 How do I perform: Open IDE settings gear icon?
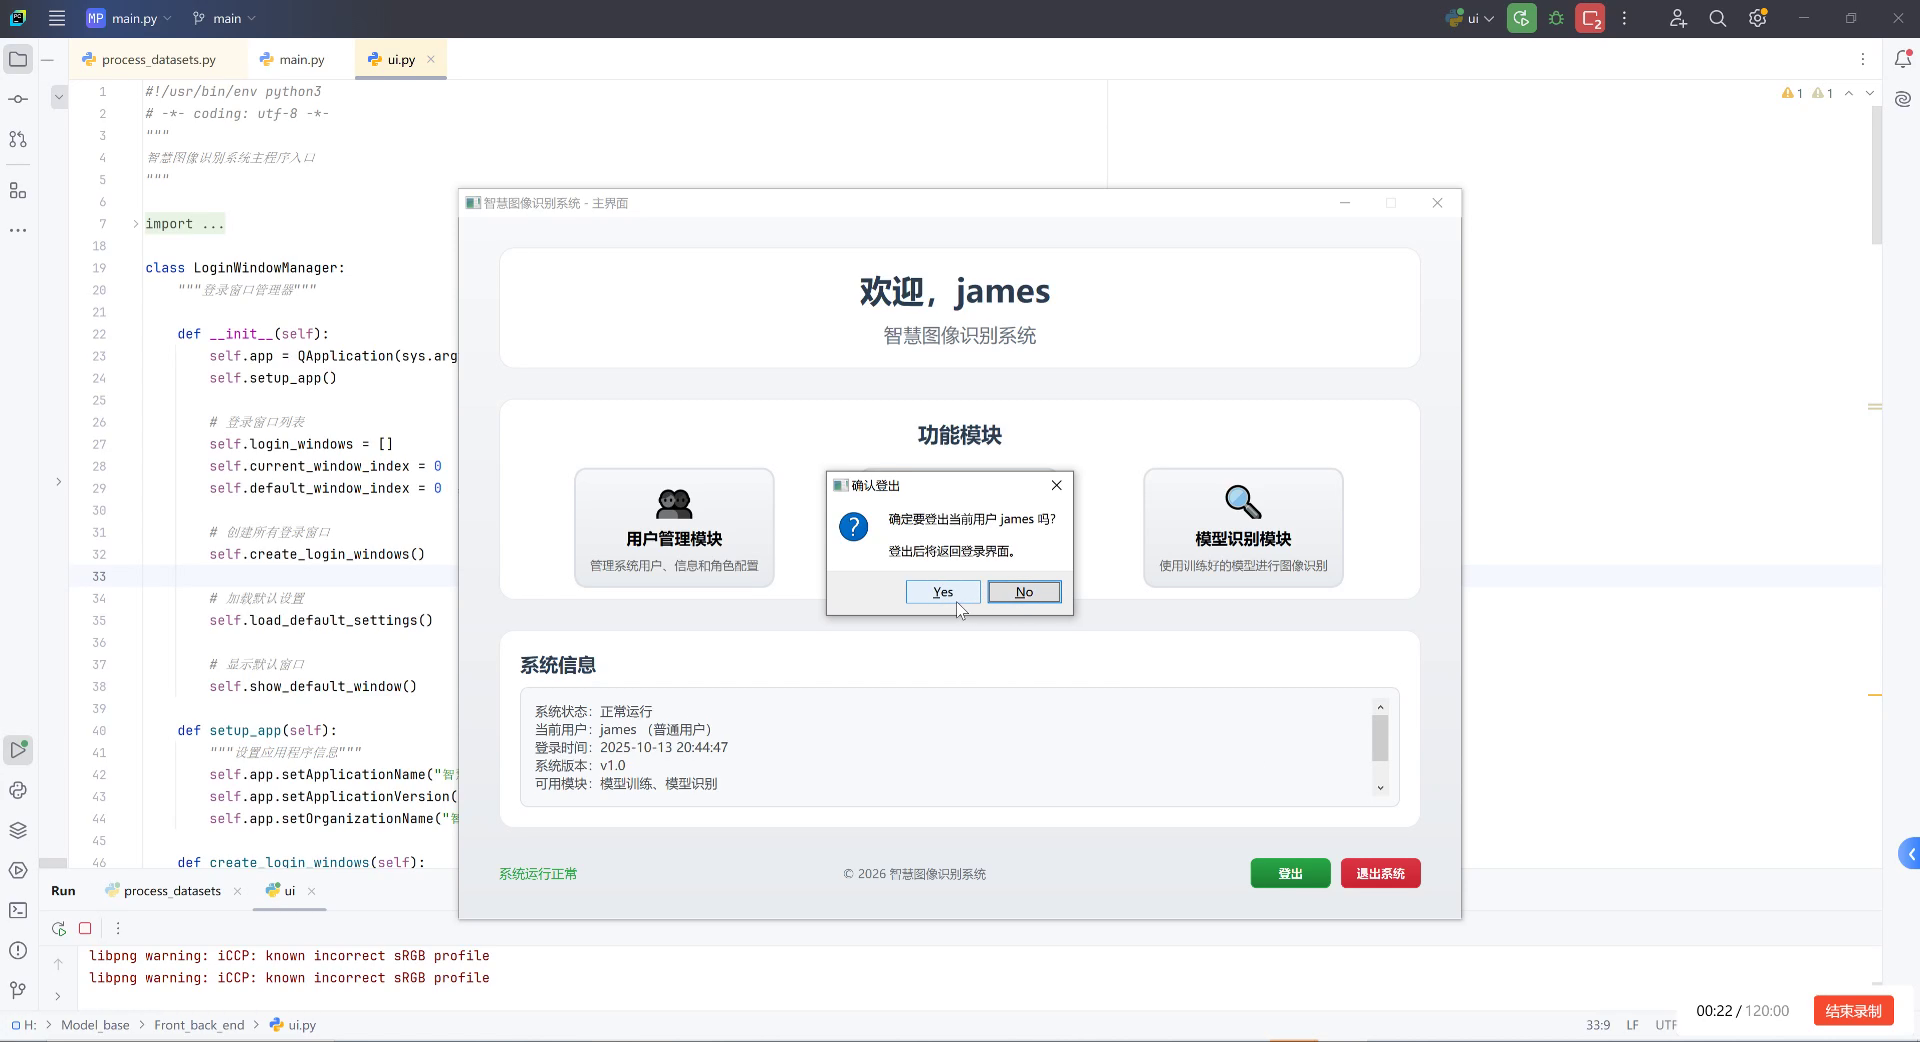point(1758,18)
